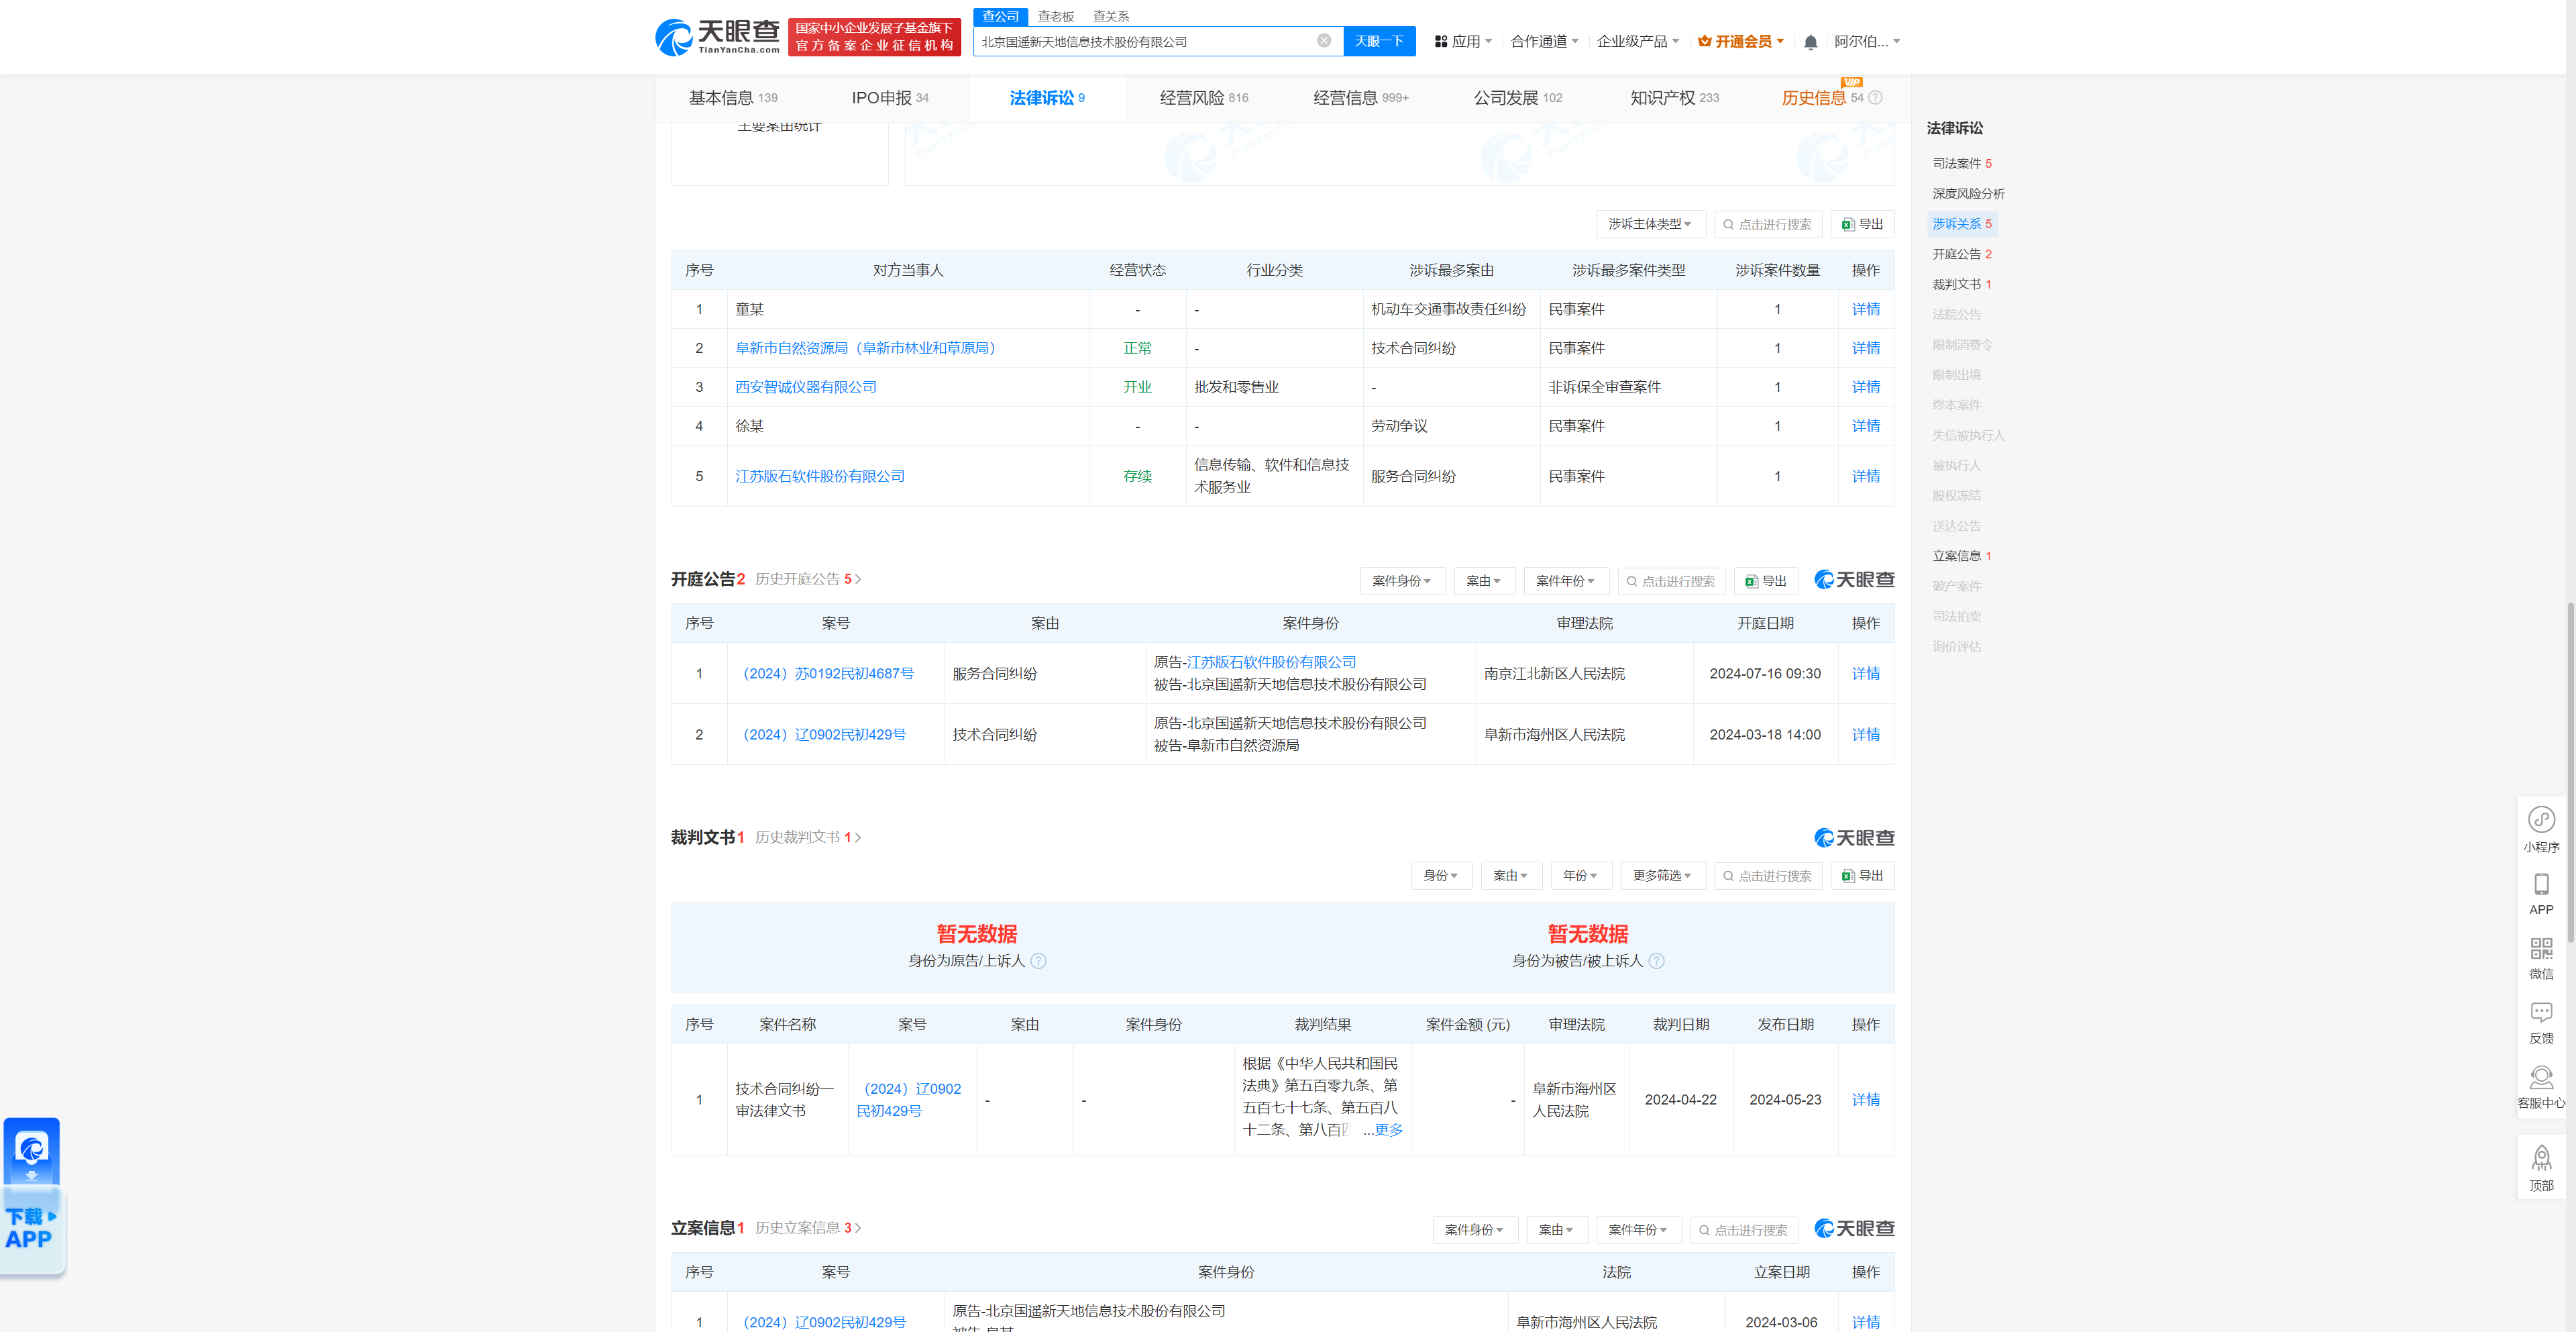Screen dimensions: 2576x1332
Task: Click 点击进行搜索 box in 裁判文书 section
Action: coord(1768,875)
